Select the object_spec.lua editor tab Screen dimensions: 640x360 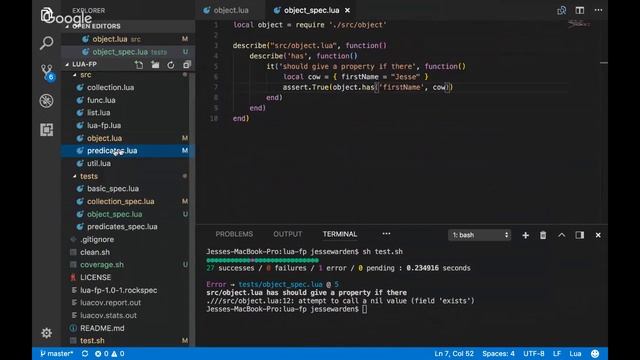[x=311, y=10]
